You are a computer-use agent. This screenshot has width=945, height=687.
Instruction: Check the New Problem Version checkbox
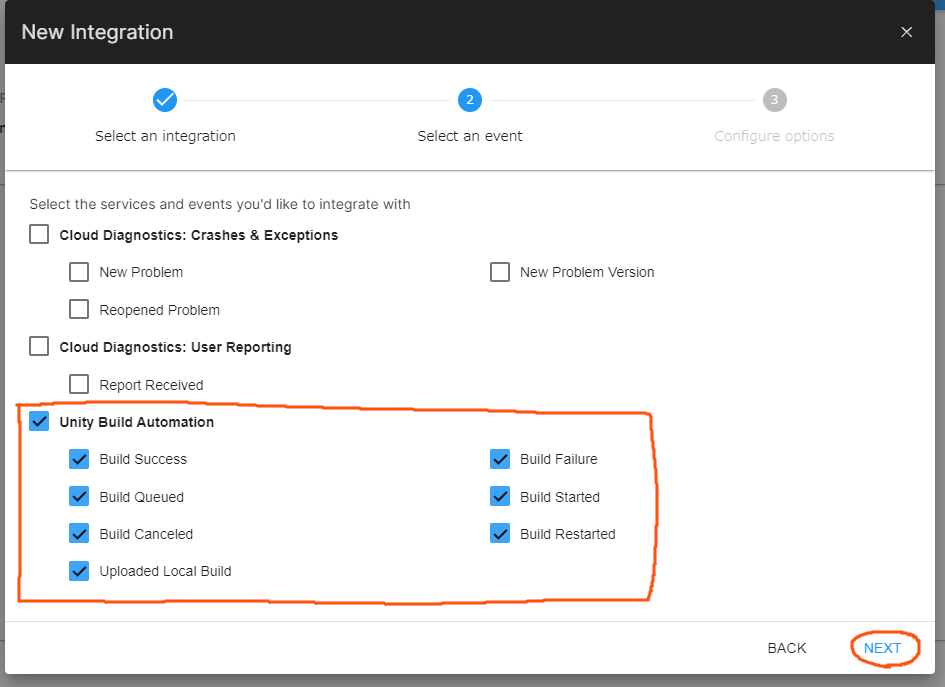(500, 271)
